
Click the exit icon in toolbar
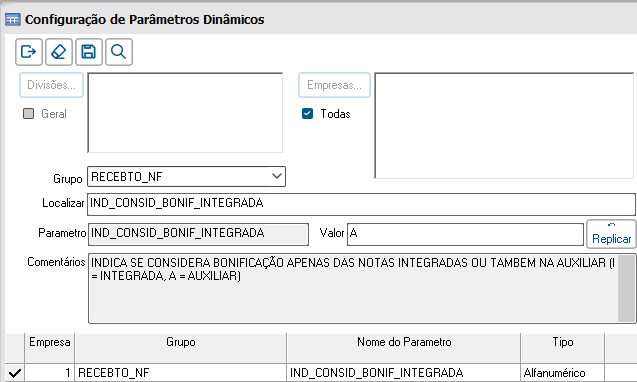pyautogui.click(x=29, y=52)
